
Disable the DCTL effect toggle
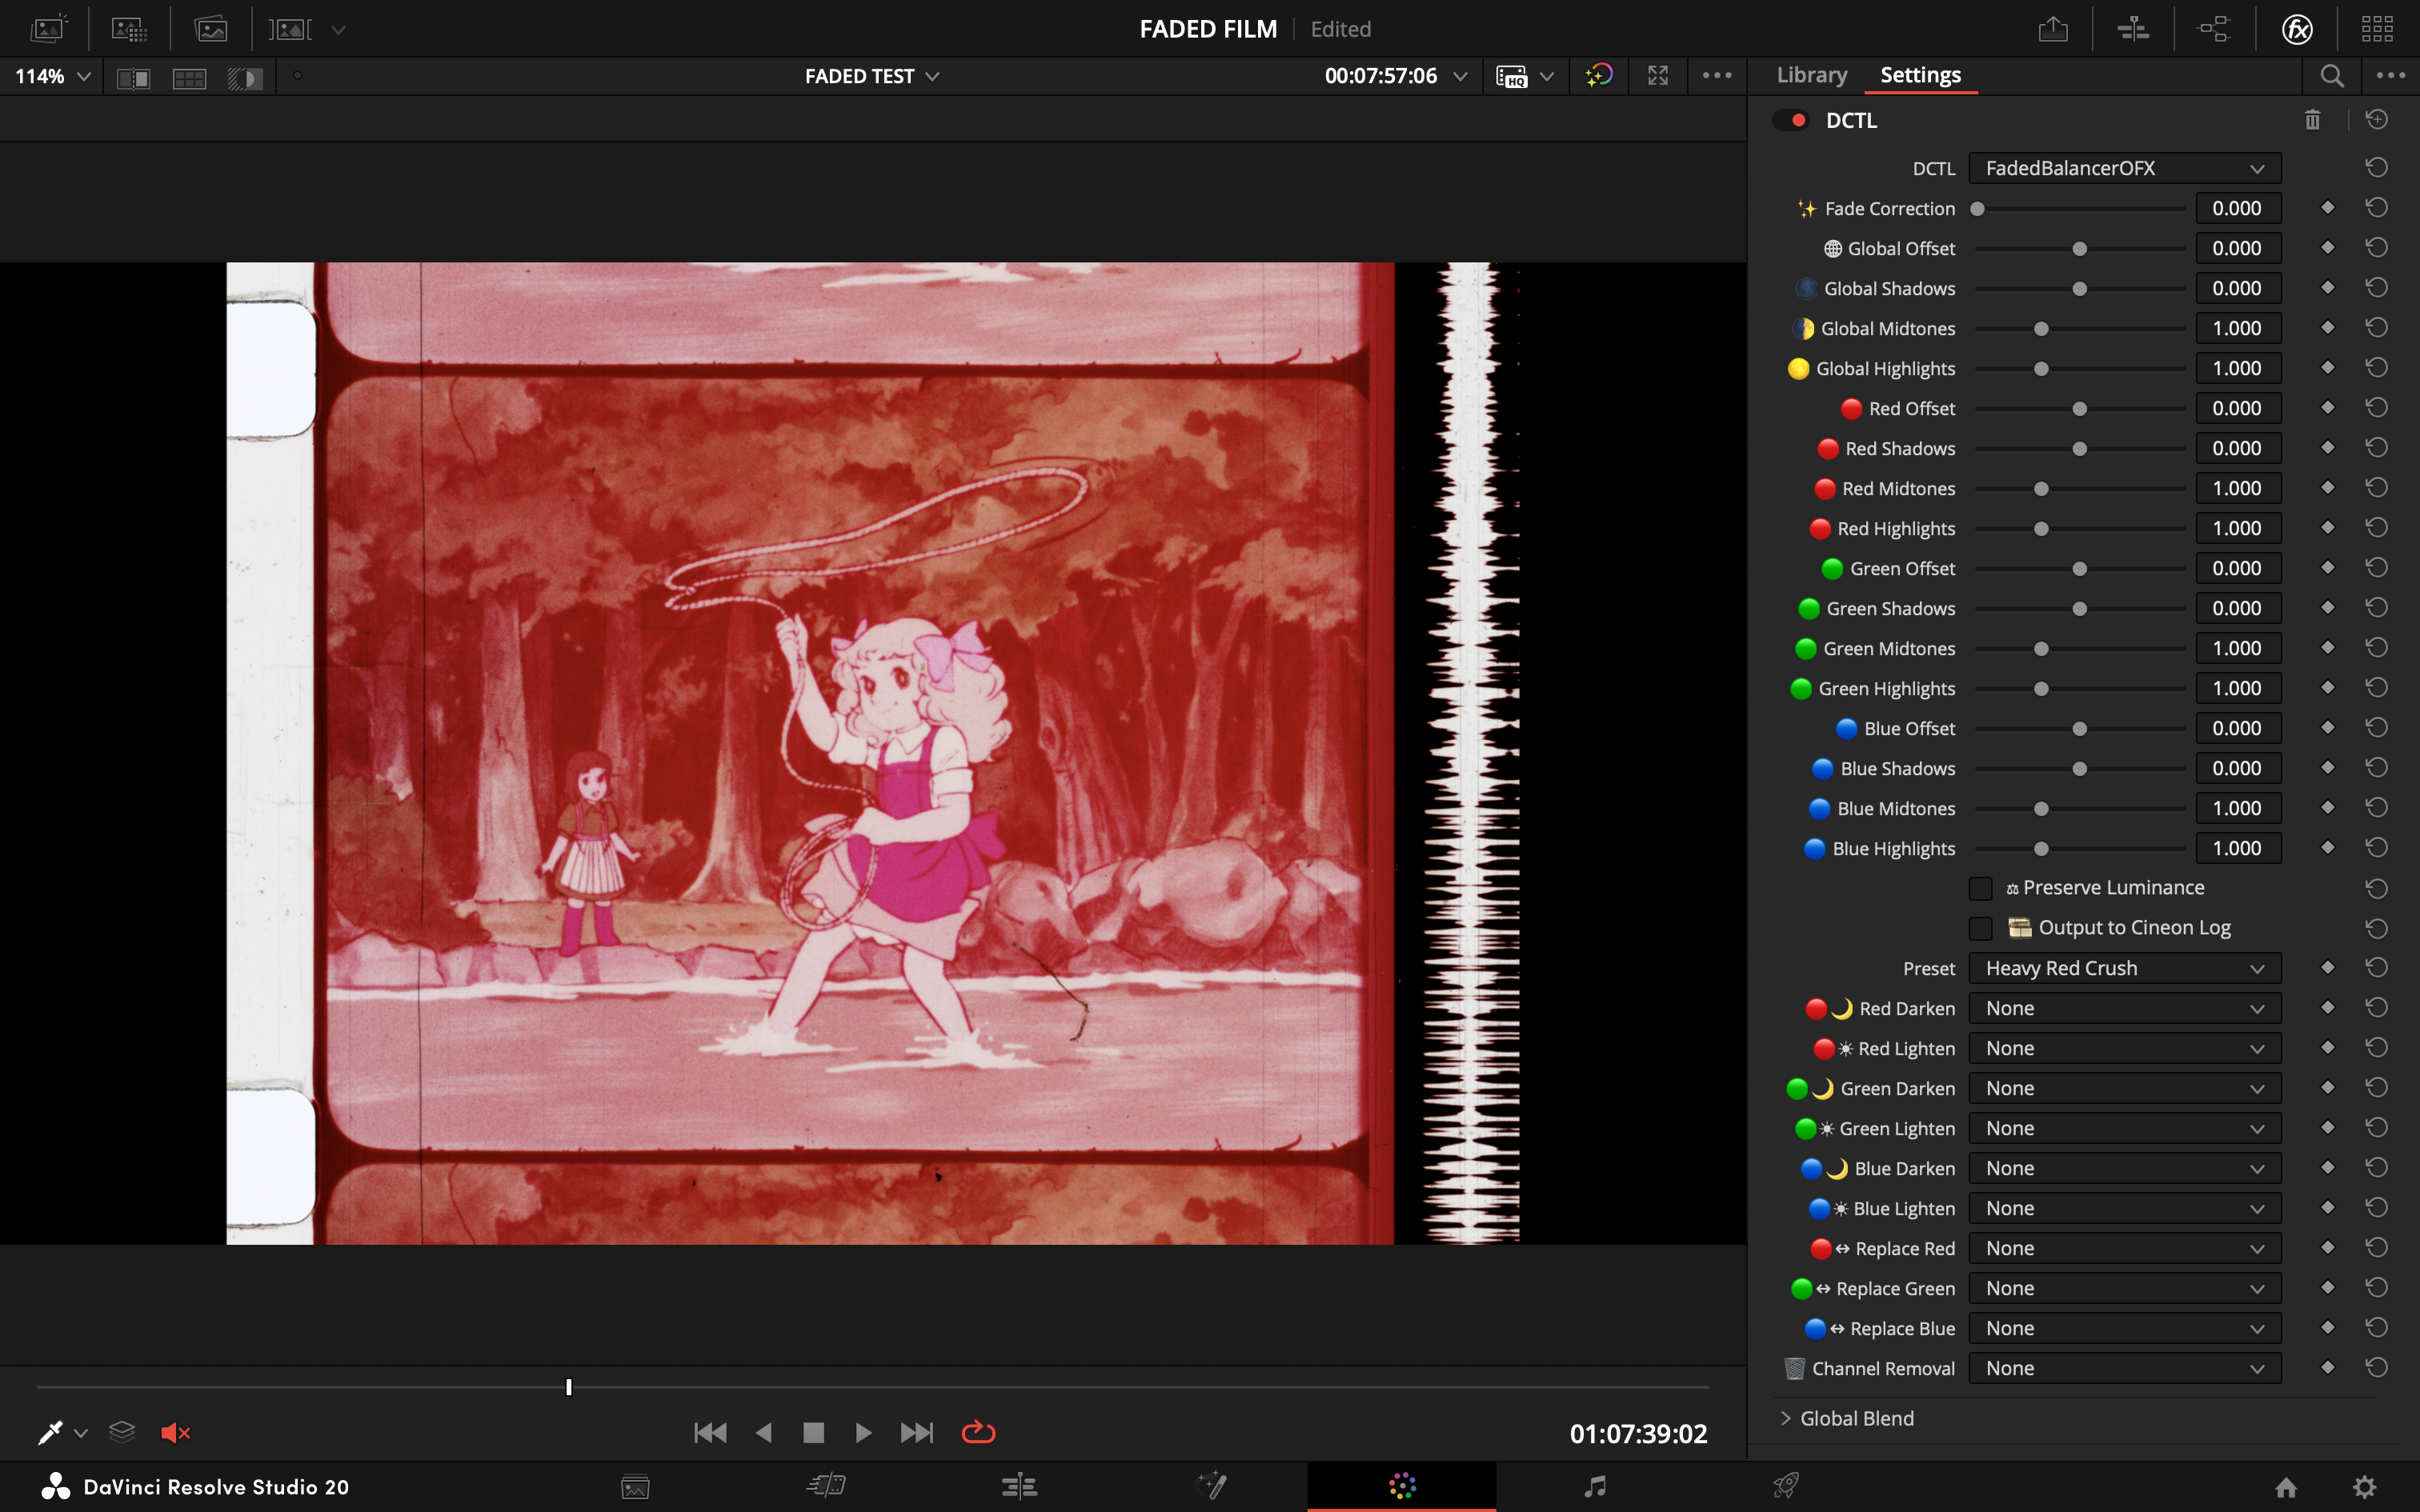click(1790, 120)
